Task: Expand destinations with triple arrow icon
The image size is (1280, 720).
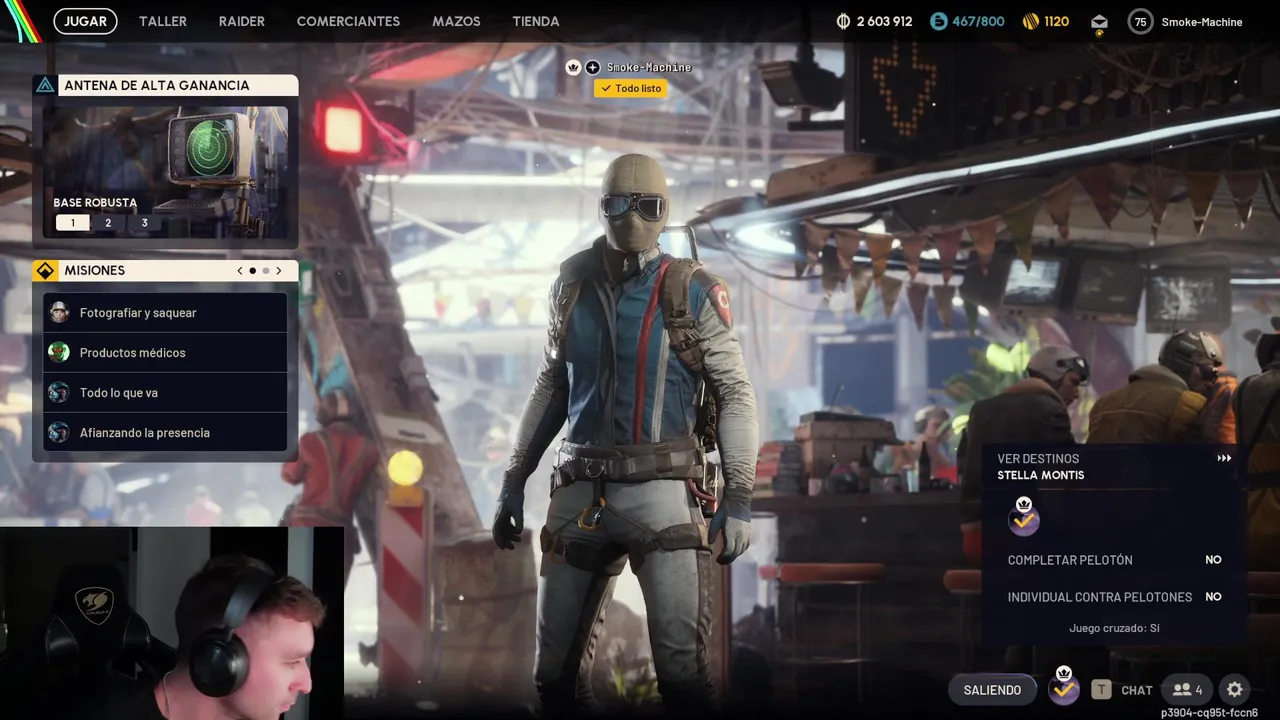Action: click(1224, 458)
